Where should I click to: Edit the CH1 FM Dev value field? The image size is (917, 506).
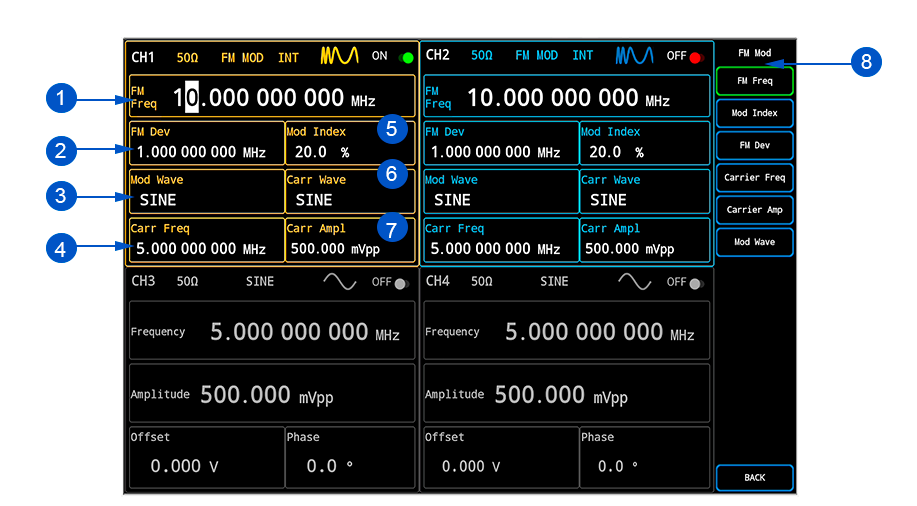pyautogui.click(x=206, y=143)
